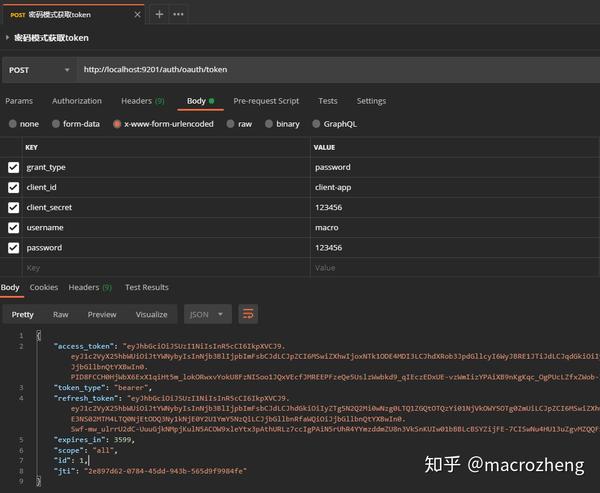Click the empty Key placeholder field
The width and height of the screenshot is (600, 493).
pos(166,268)
